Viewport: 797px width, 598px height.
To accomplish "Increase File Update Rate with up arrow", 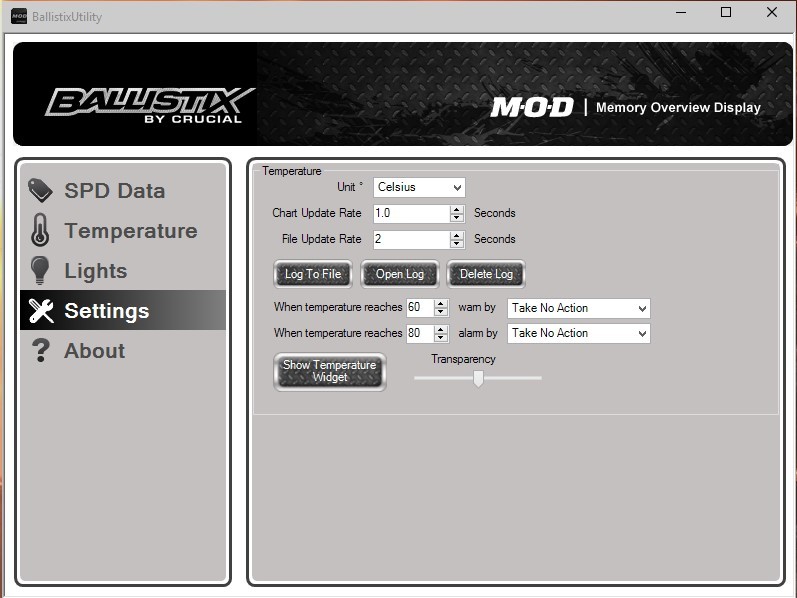I will tap(456, 235).
